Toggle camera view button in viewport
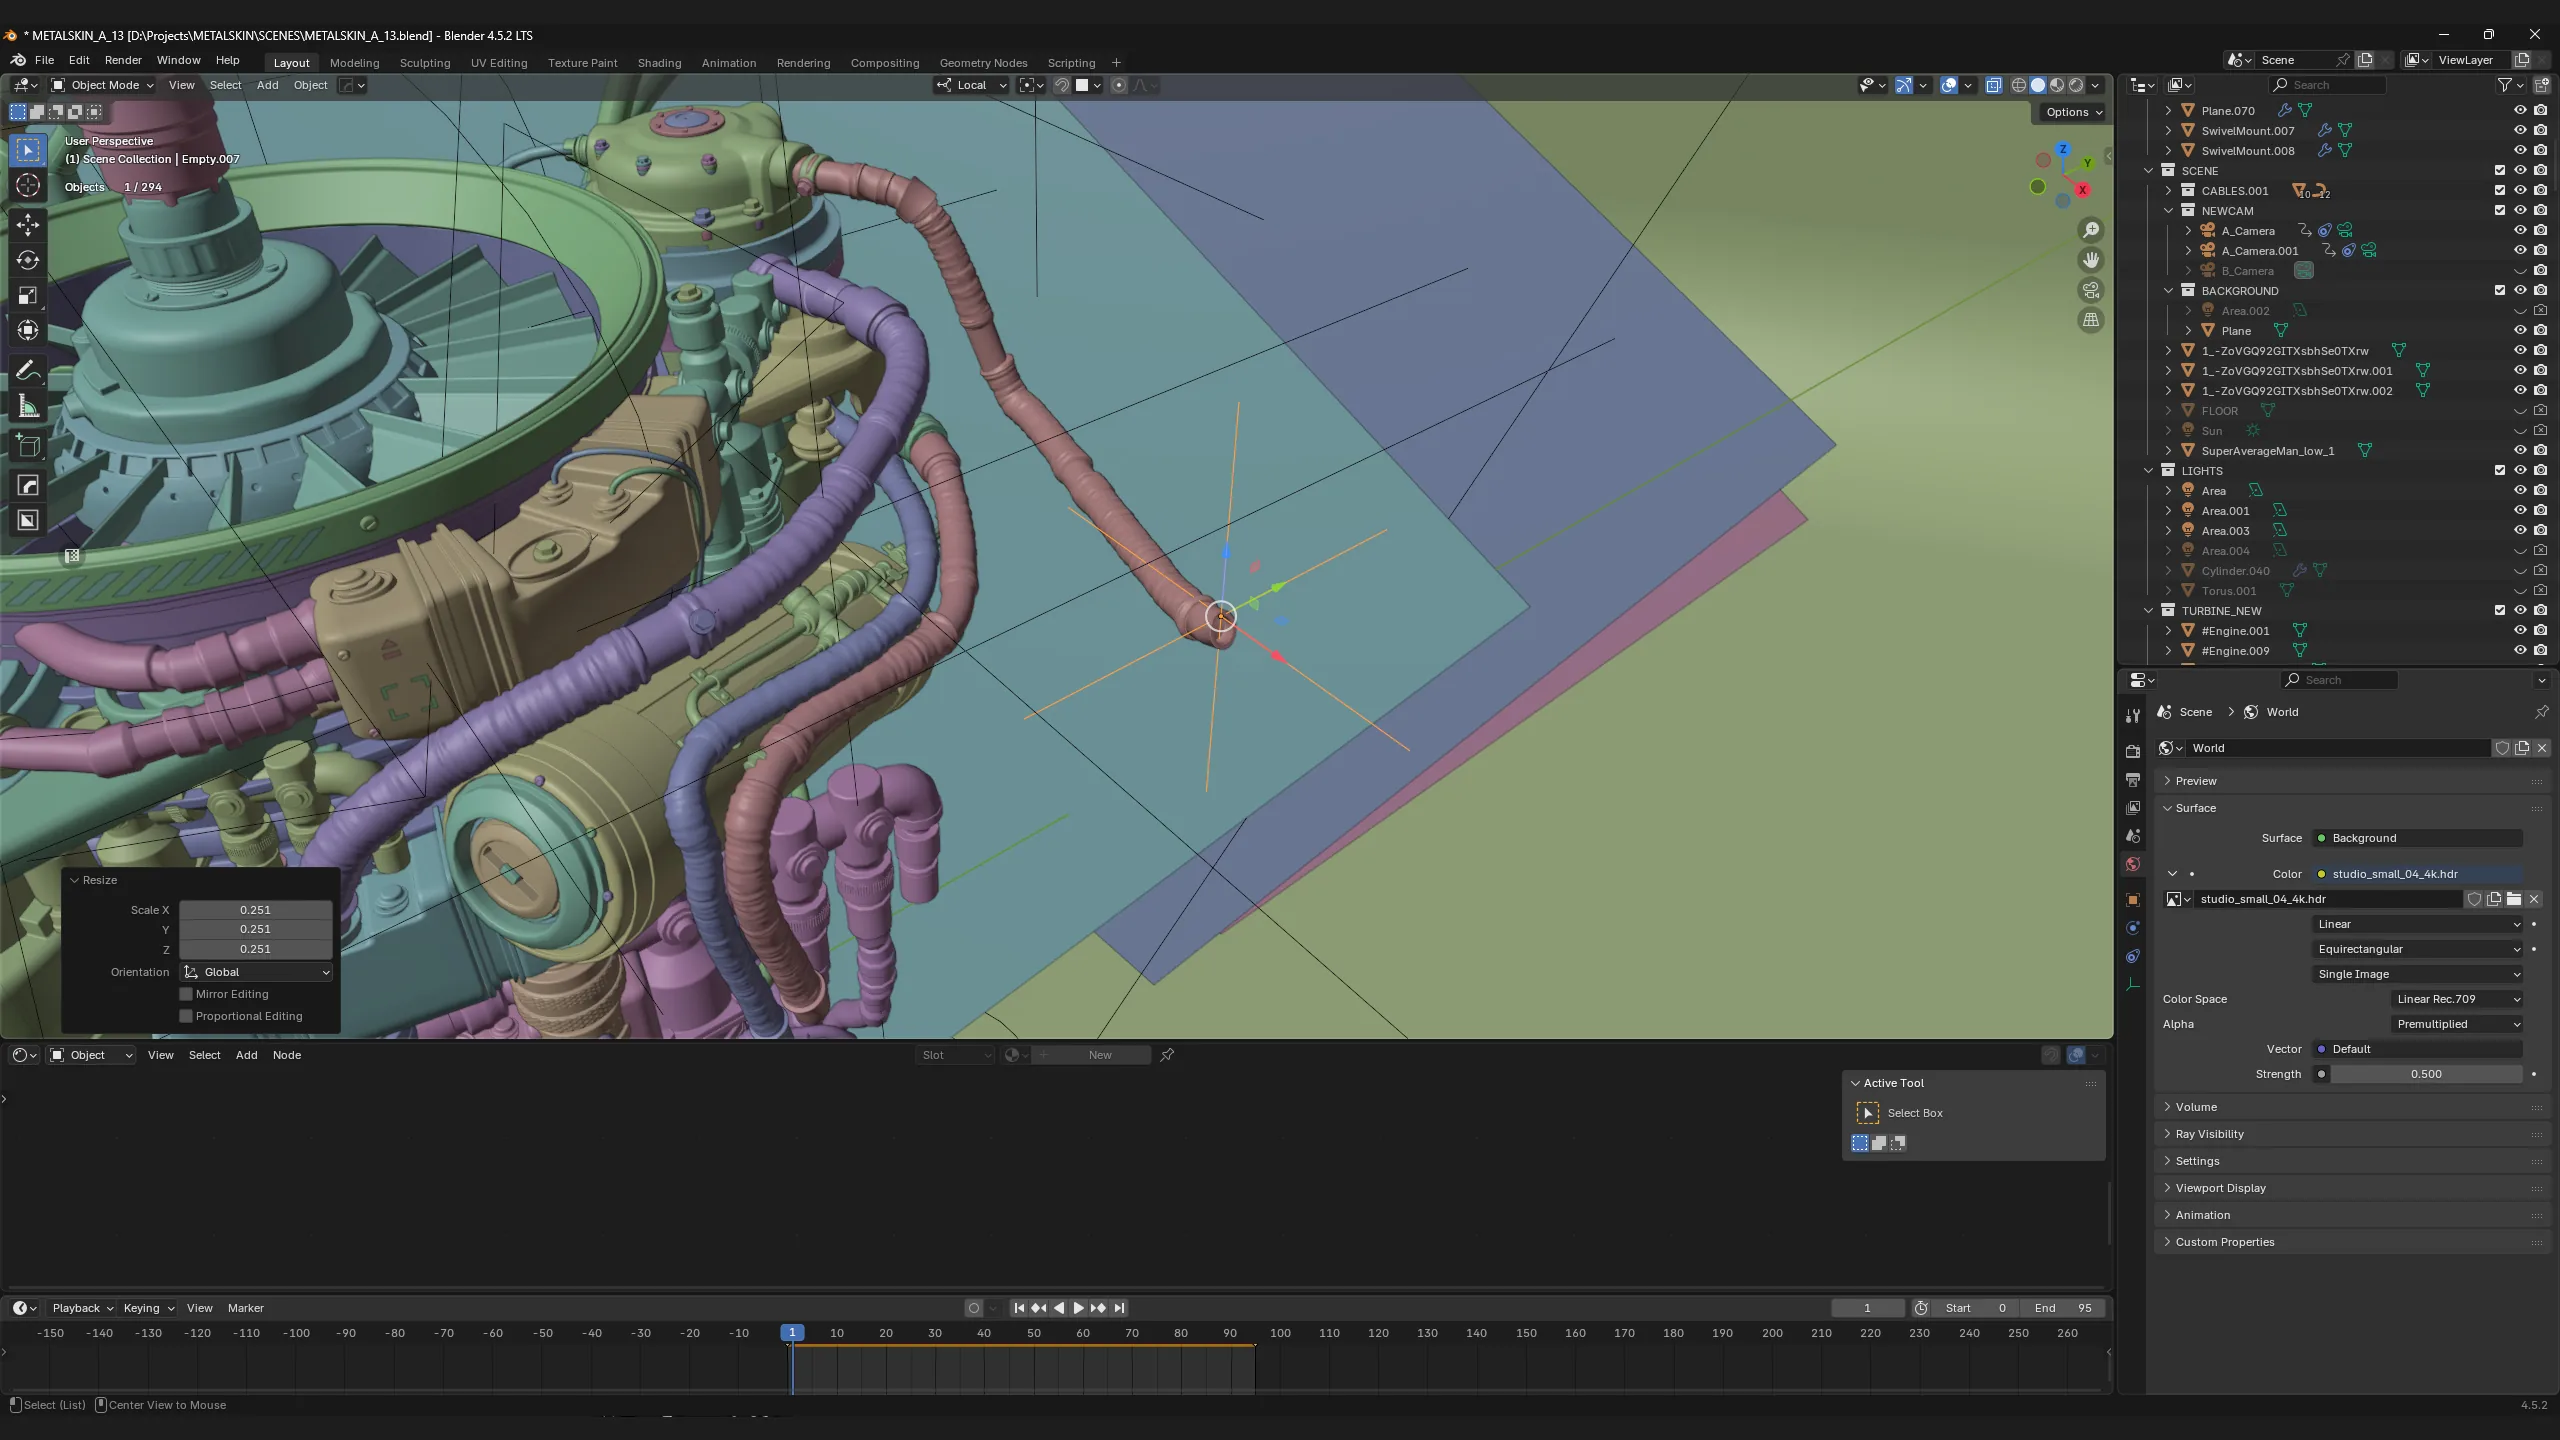The height and width of the screenshot is (1440, 2560). 2091,290
